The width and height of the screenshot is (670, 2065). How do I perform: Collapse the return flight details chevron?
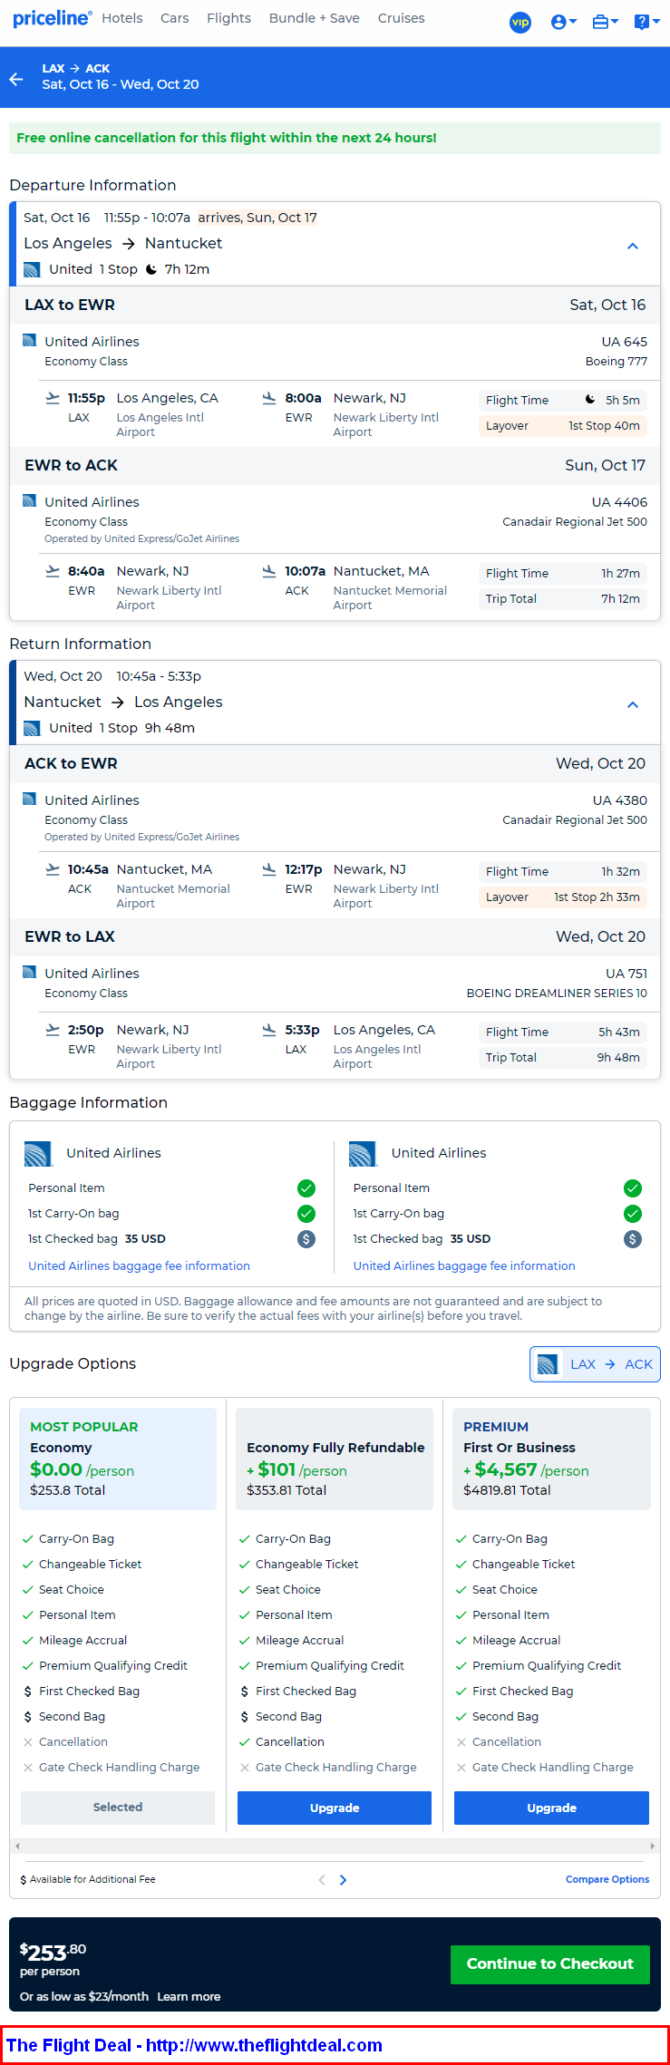tap(632, 705)
